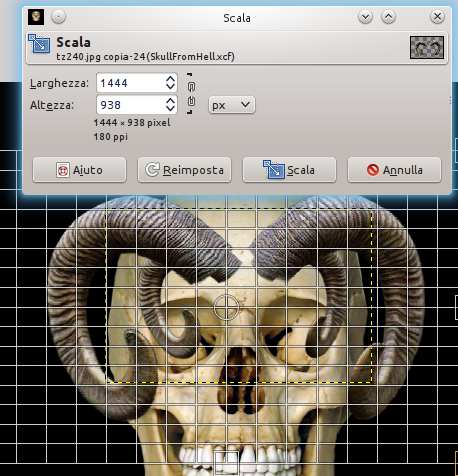458x476 pixels.
Task: Click the skull window menu icon
Action: (x=36, y=17)
